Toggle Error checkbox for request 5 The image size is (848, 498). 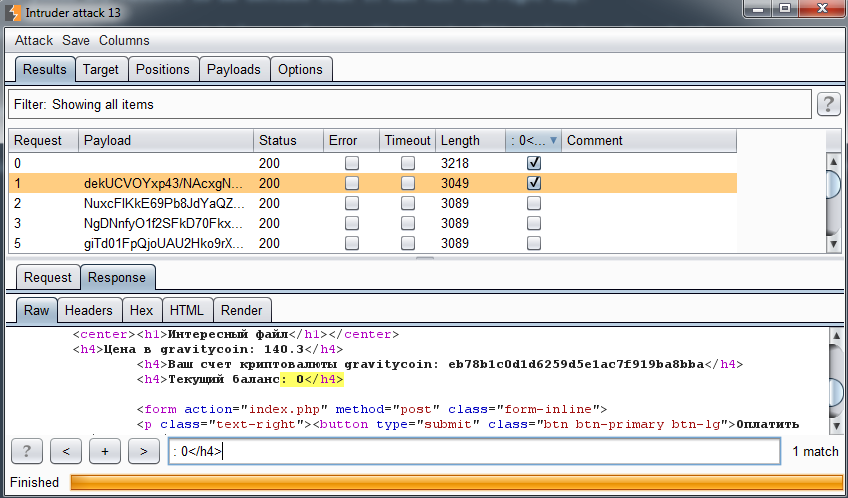tap(352, 243)
